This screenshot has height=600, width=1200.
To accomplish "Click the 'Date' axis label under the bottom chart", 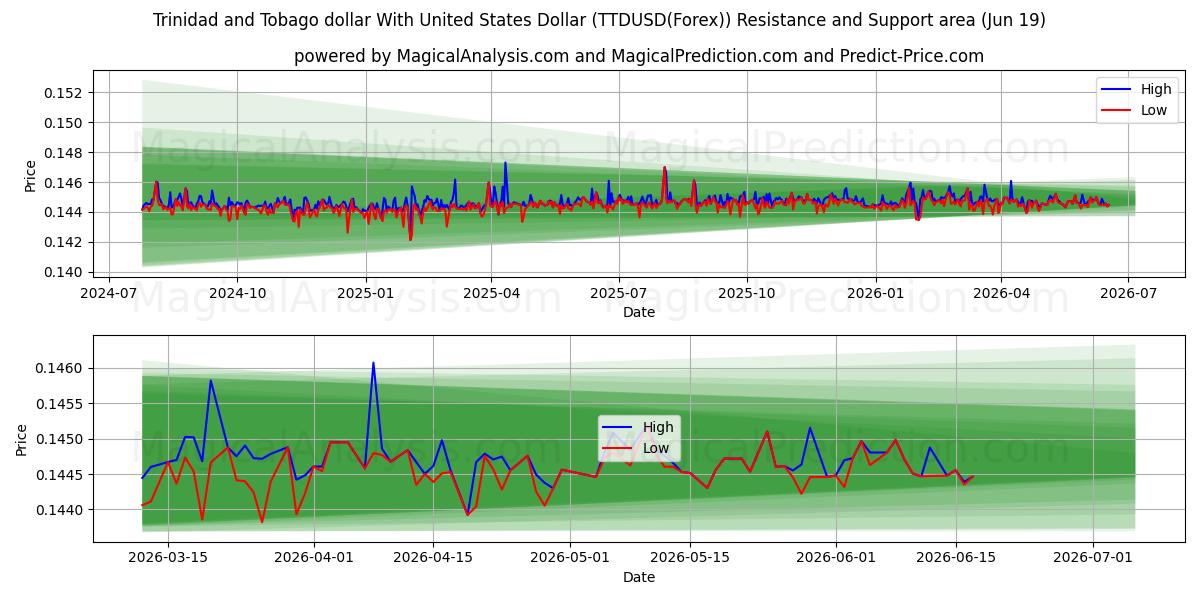I will 639,577.
